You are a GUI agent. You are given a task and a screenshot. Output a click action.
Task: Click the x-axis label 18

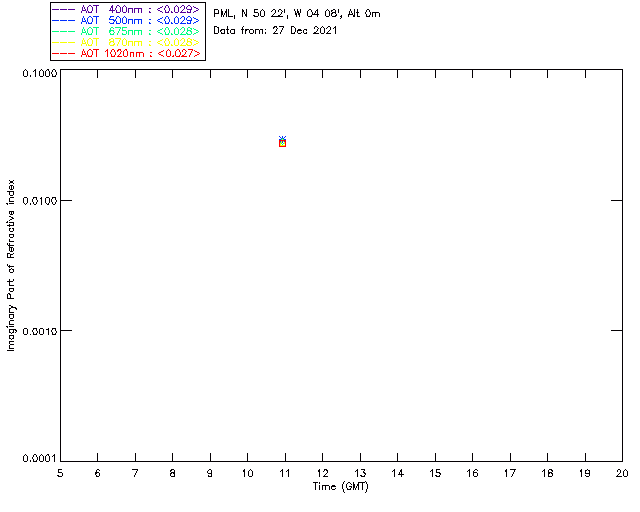547,473
